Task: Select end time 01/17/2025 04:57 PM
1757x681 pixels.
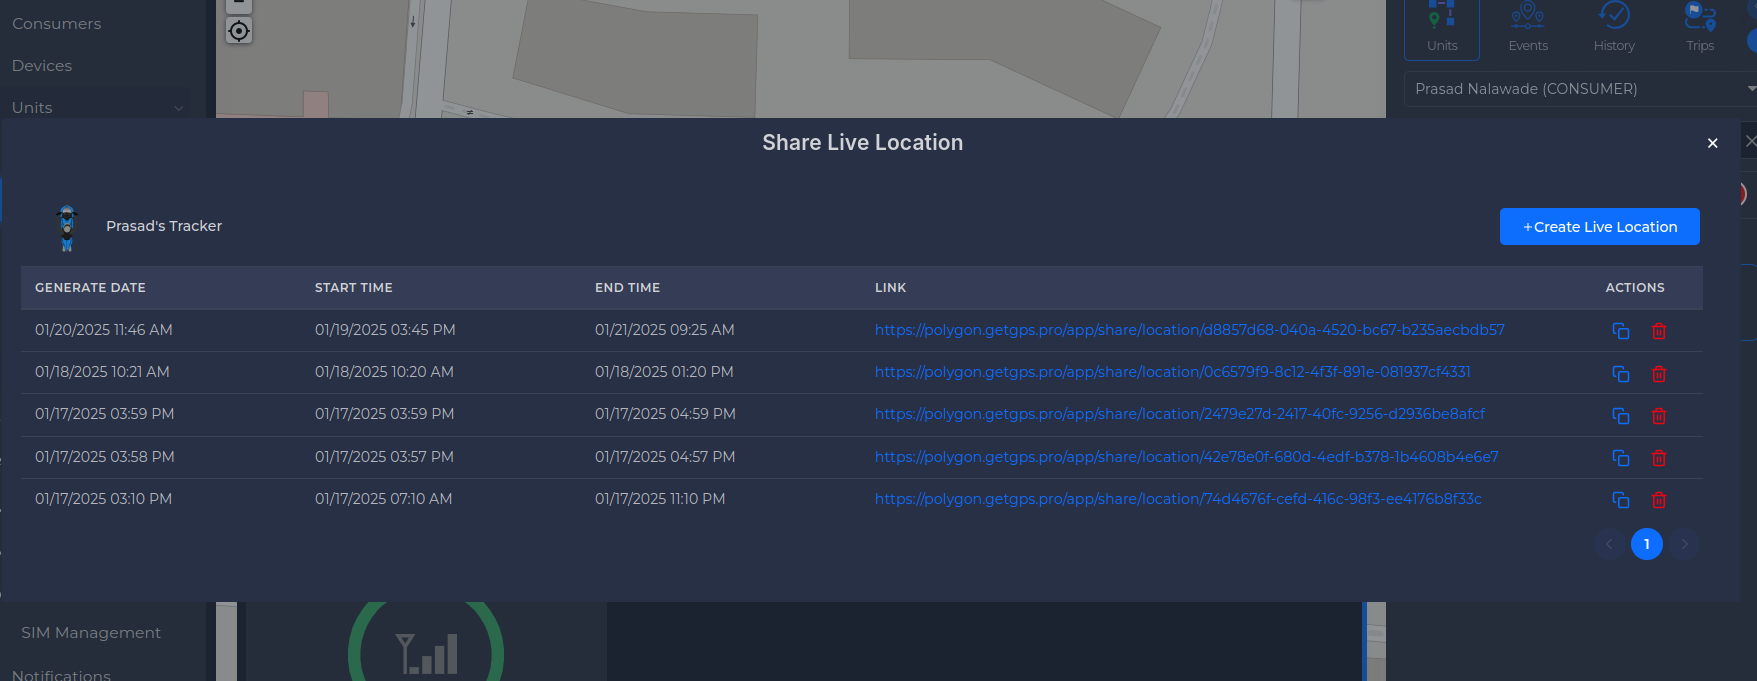Action: pyautogui.click(x=665, y=457)
